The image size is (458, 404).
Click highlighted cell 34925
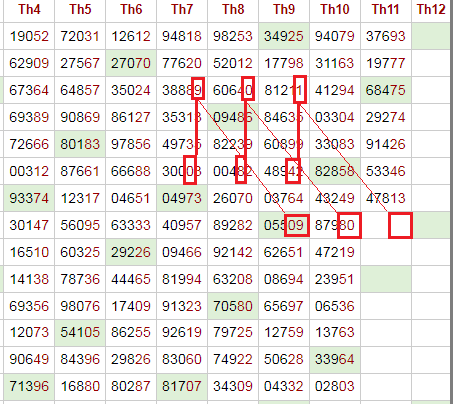point(284,36)
